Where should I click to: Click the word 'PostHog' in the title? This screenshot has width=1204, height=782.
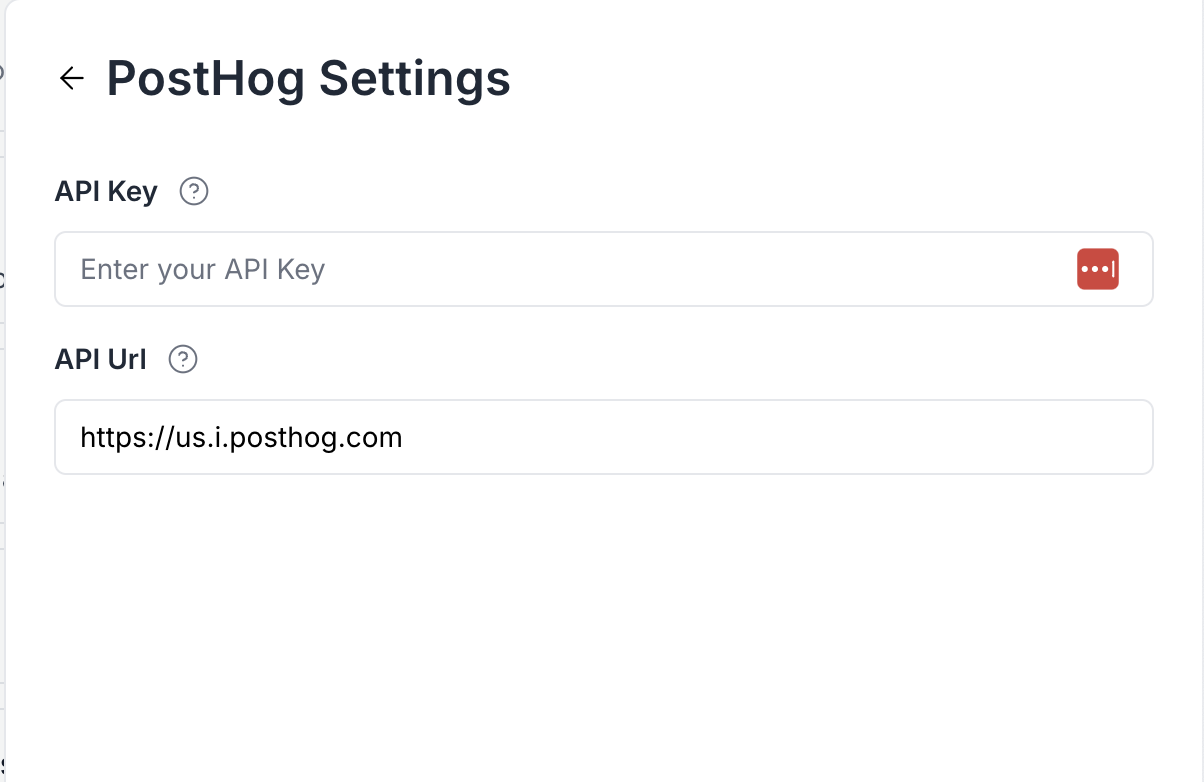coord(205,78)
